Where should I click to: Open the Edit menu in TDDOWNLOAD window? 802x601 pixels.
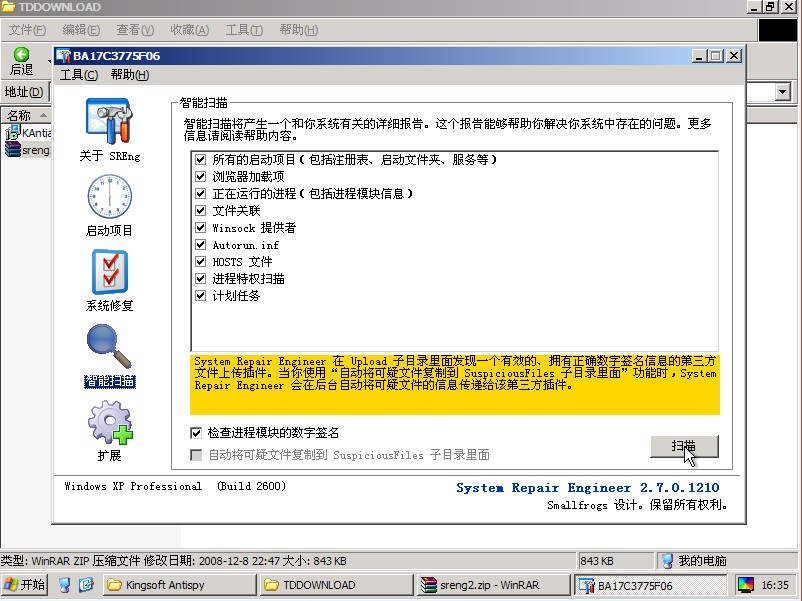click(x=81, y=30)
